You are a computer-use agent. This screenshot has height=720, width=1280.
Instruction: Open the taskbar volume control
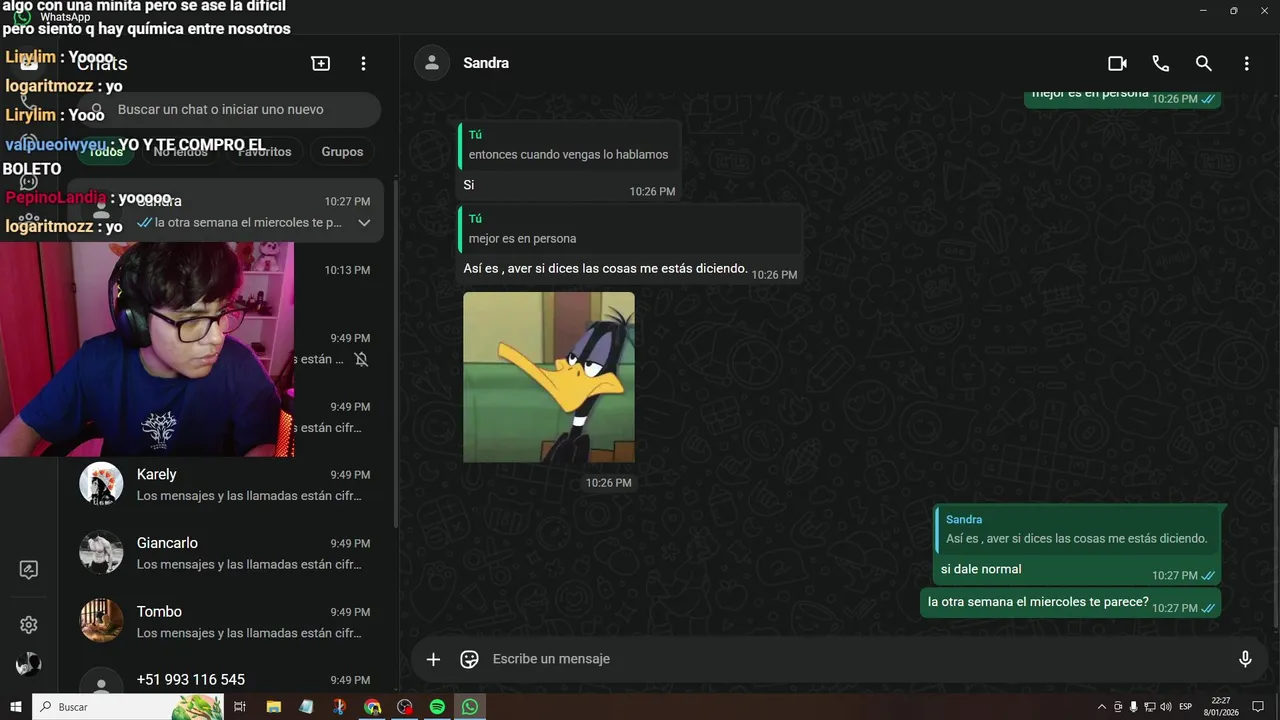tap(1166, 707)
